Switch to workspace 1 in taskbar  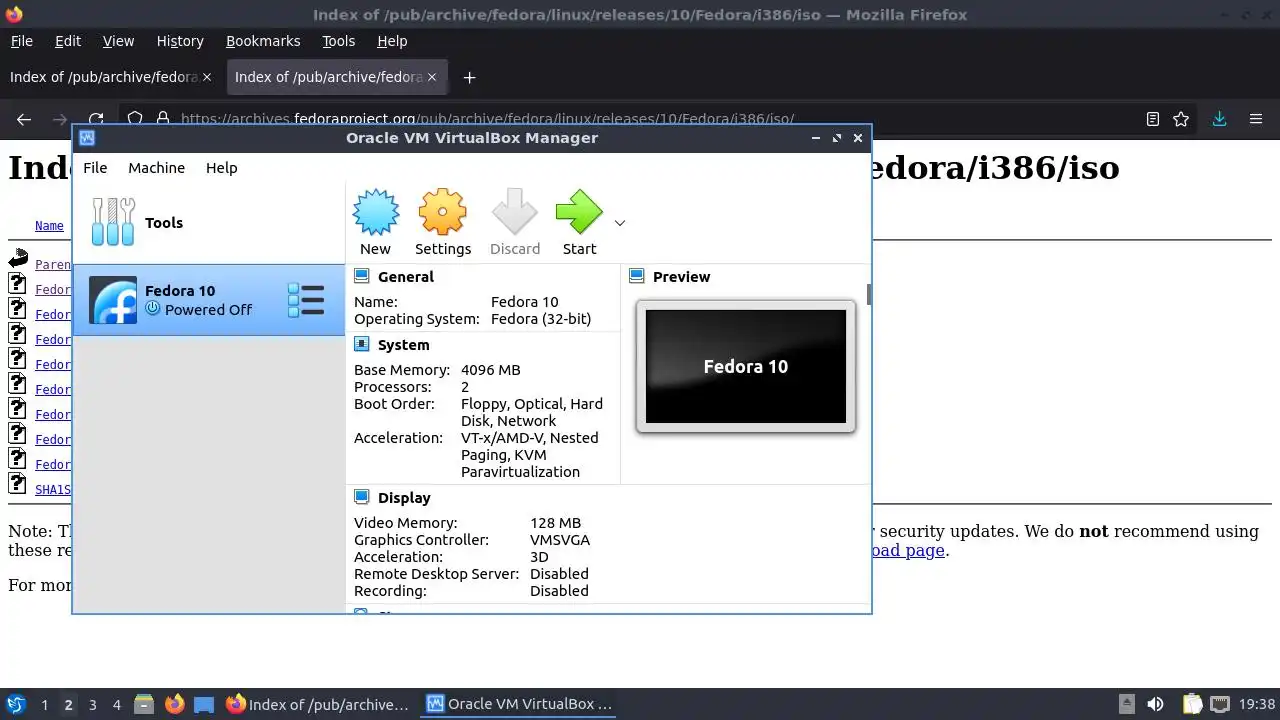(44, 705)
